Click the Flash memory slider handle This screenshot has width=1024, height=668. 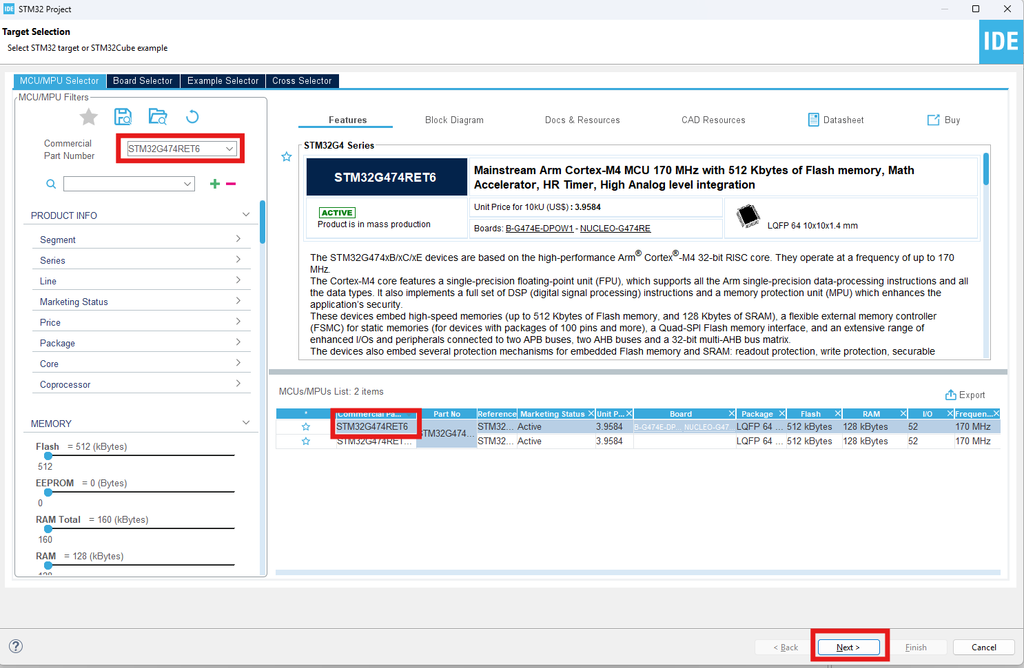tap(47, 456)
